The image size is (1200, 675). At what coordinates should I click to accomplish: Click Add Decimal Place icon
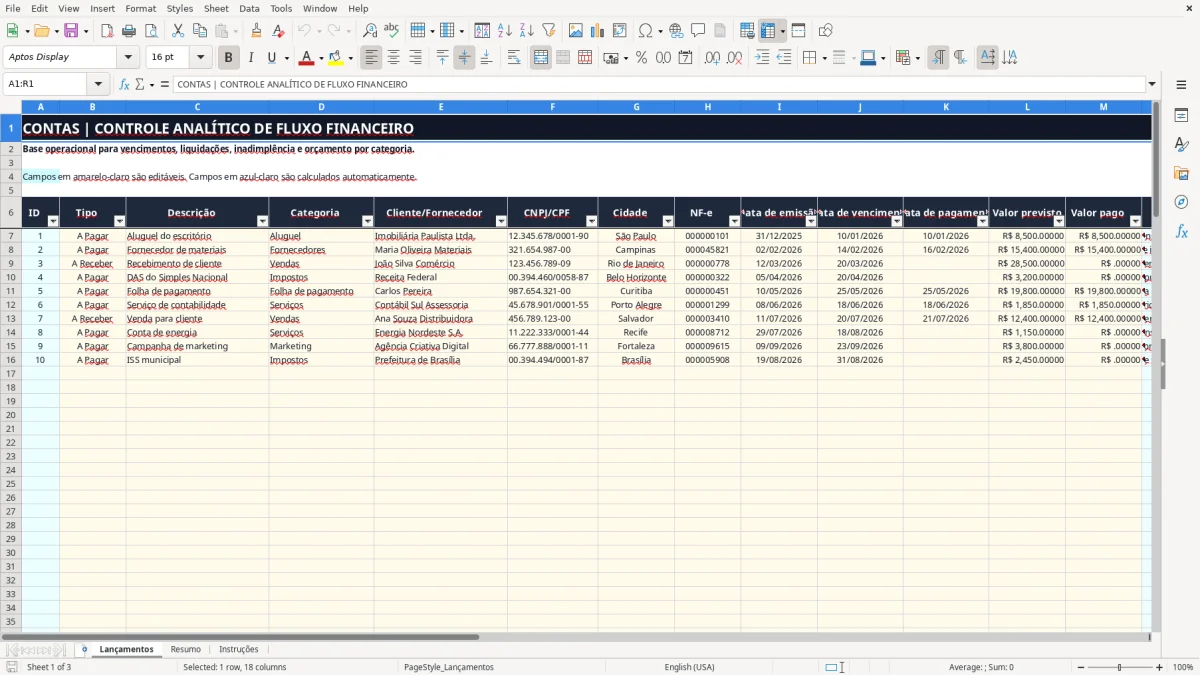(712, 58)
